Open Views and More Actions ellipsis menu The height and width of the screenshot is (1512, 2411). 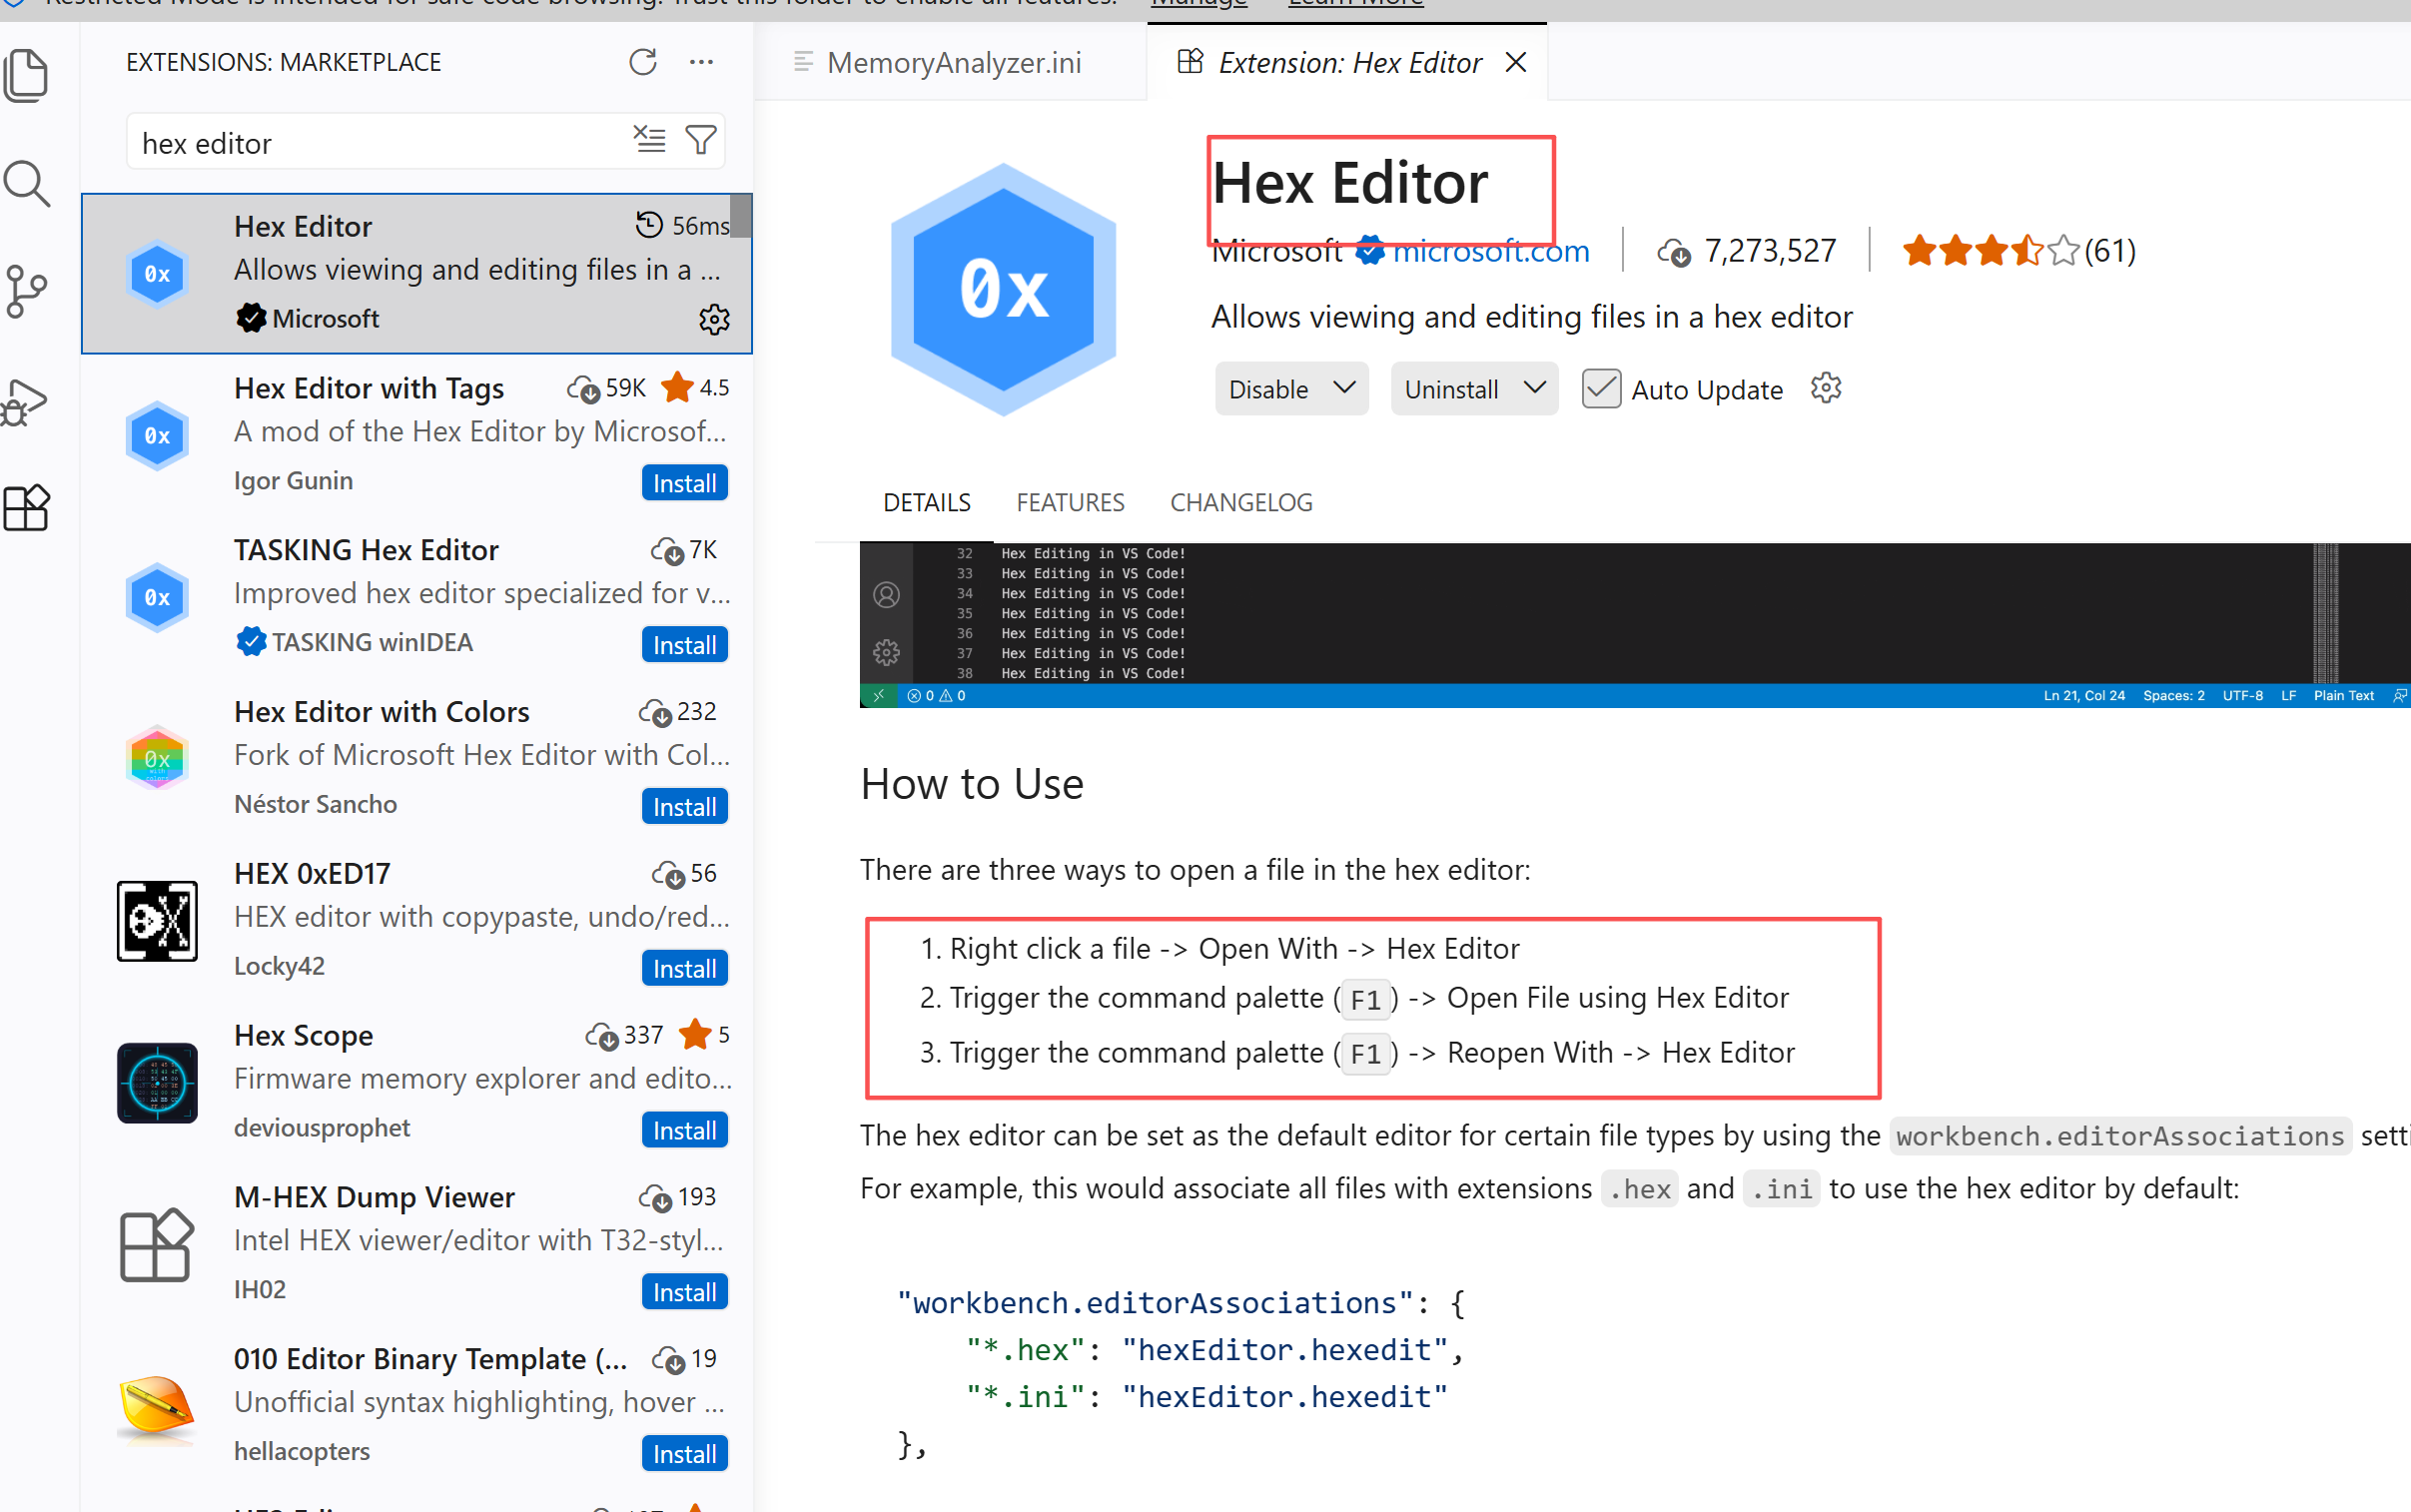(x=701, y=62)
